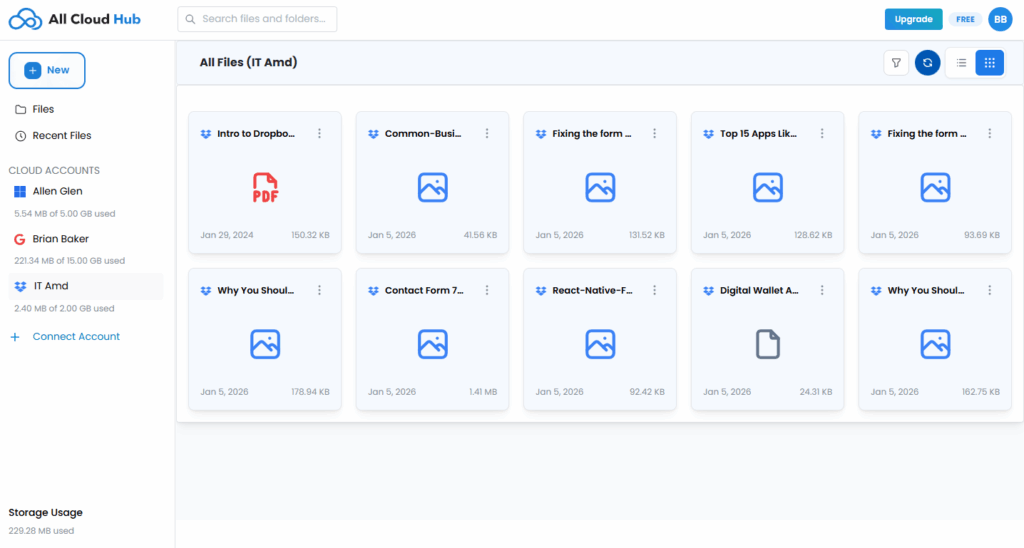Refresh files with the circular sync icon
The height and width of the screenshot is (548, 1024).
(927, 63)
